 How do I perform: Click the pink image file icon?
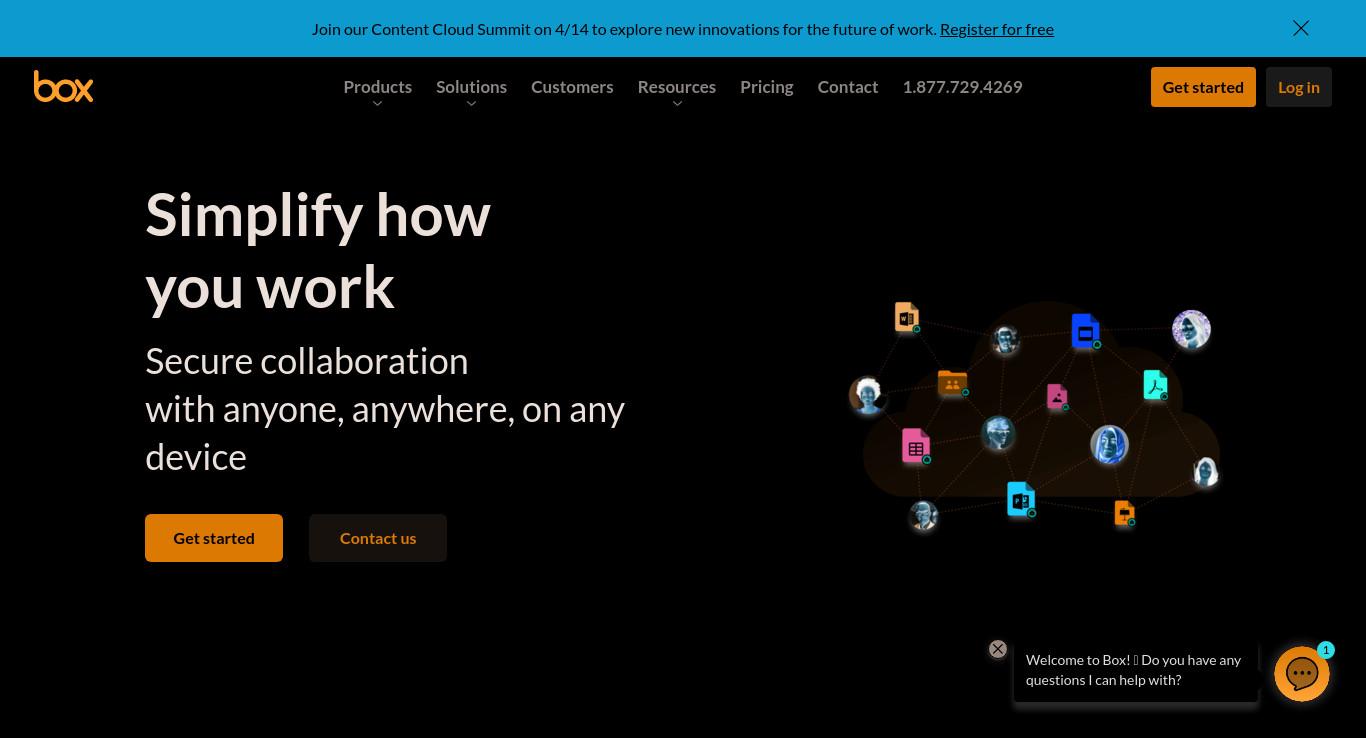coord(1057,397)
